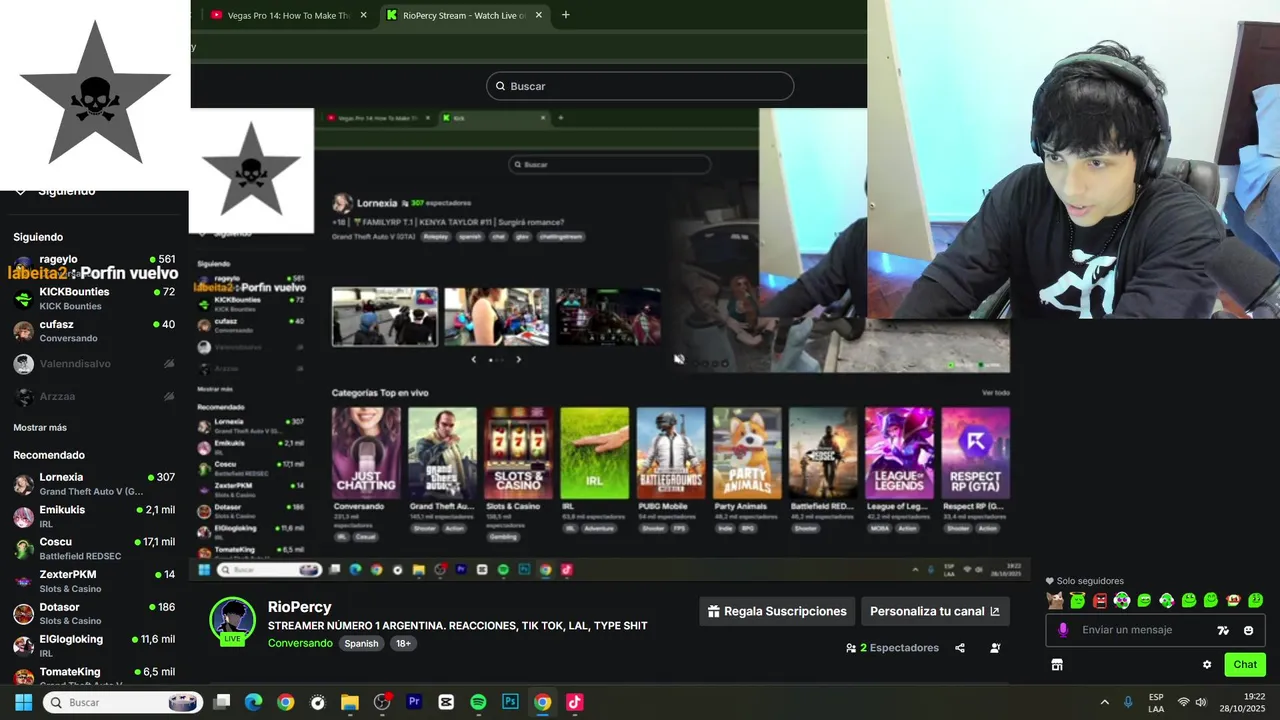
Task: Switch to the Vegas Pro 14 tab
Action: tap(289, 15)
